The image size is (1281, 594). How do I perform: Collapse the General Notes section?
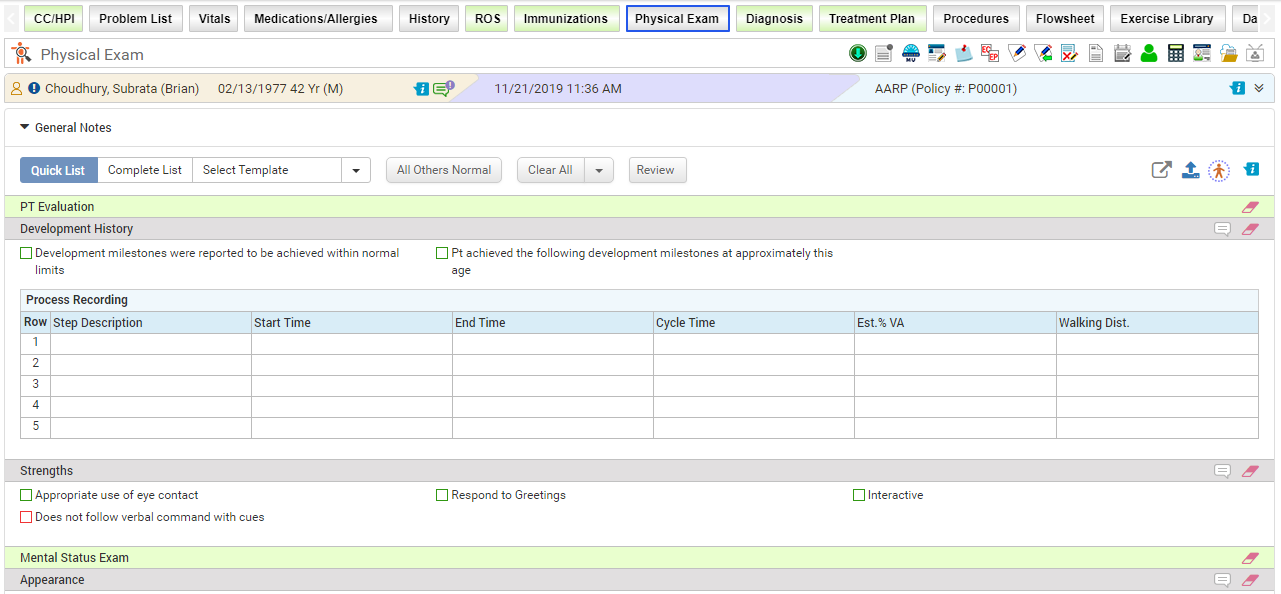(25, 128)
